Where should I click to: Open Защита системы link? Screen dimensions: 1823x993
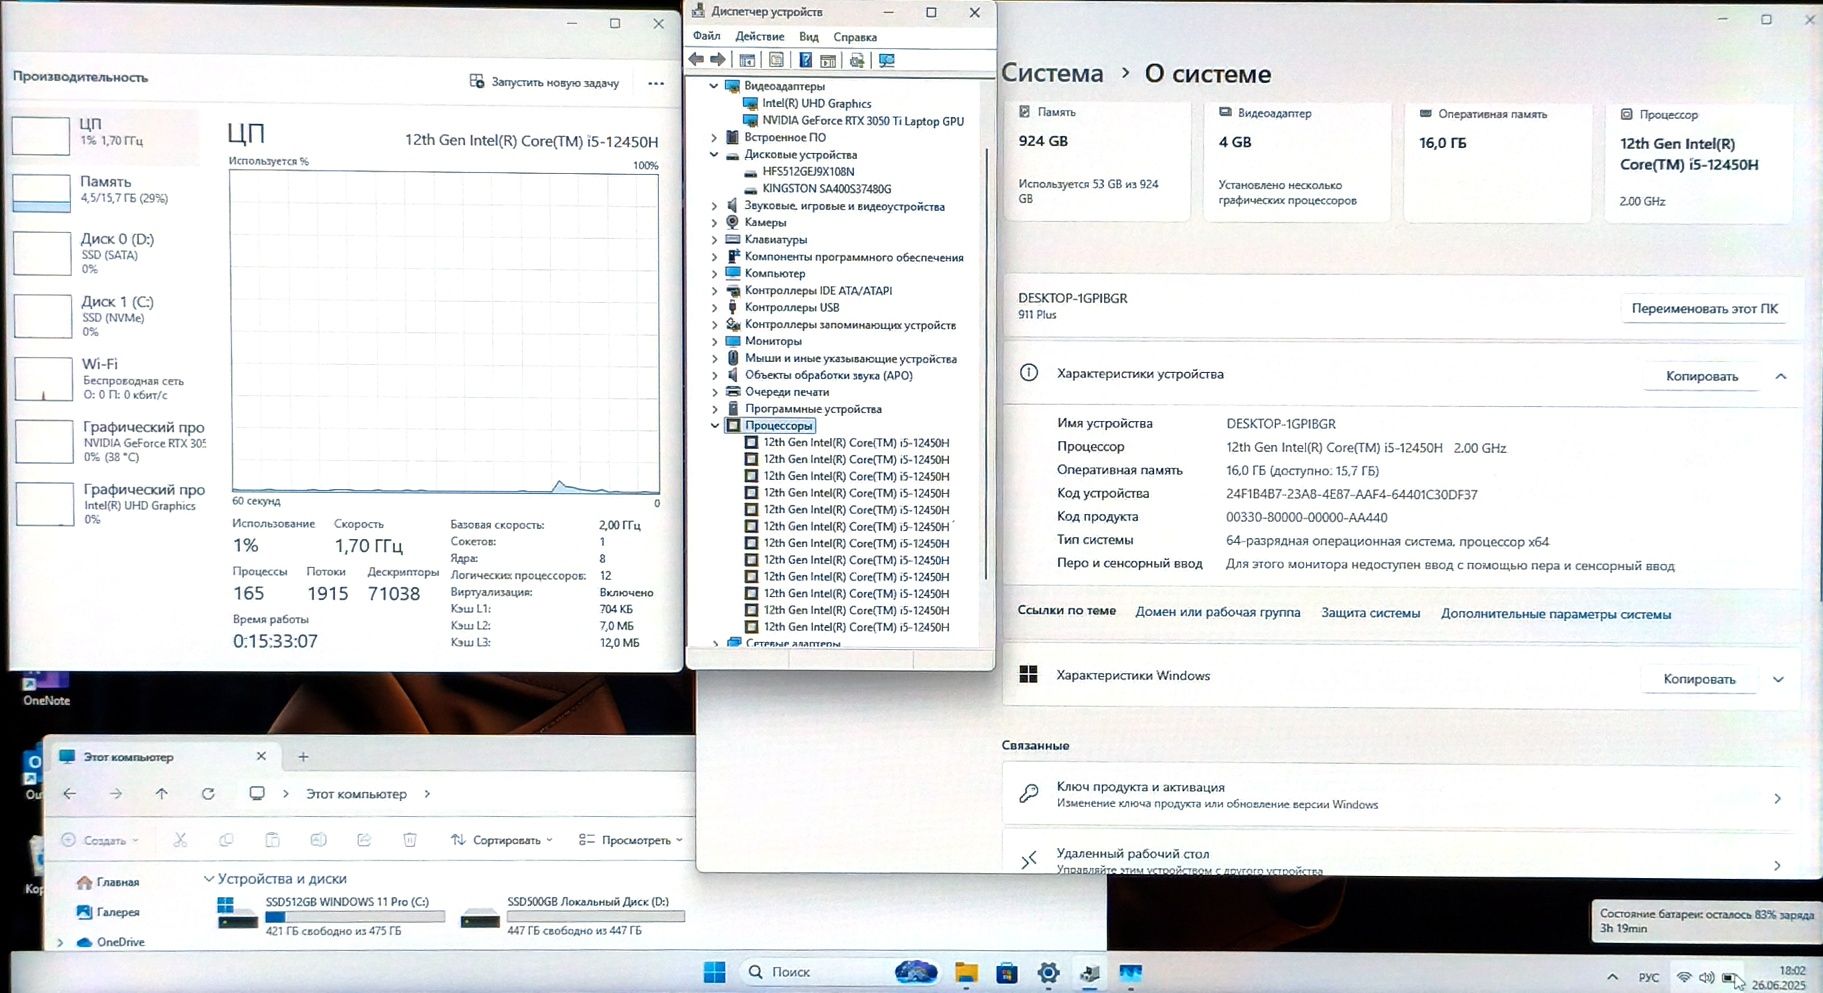click(1370, 613)
